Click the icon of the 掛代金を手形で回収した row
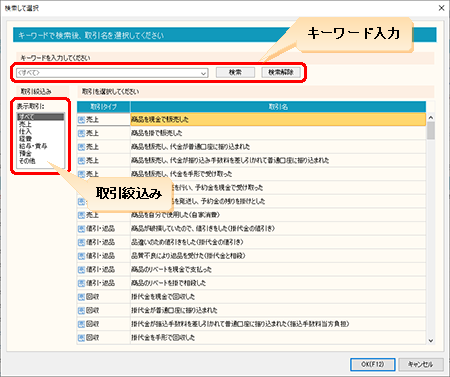 [x=81, y=338]
